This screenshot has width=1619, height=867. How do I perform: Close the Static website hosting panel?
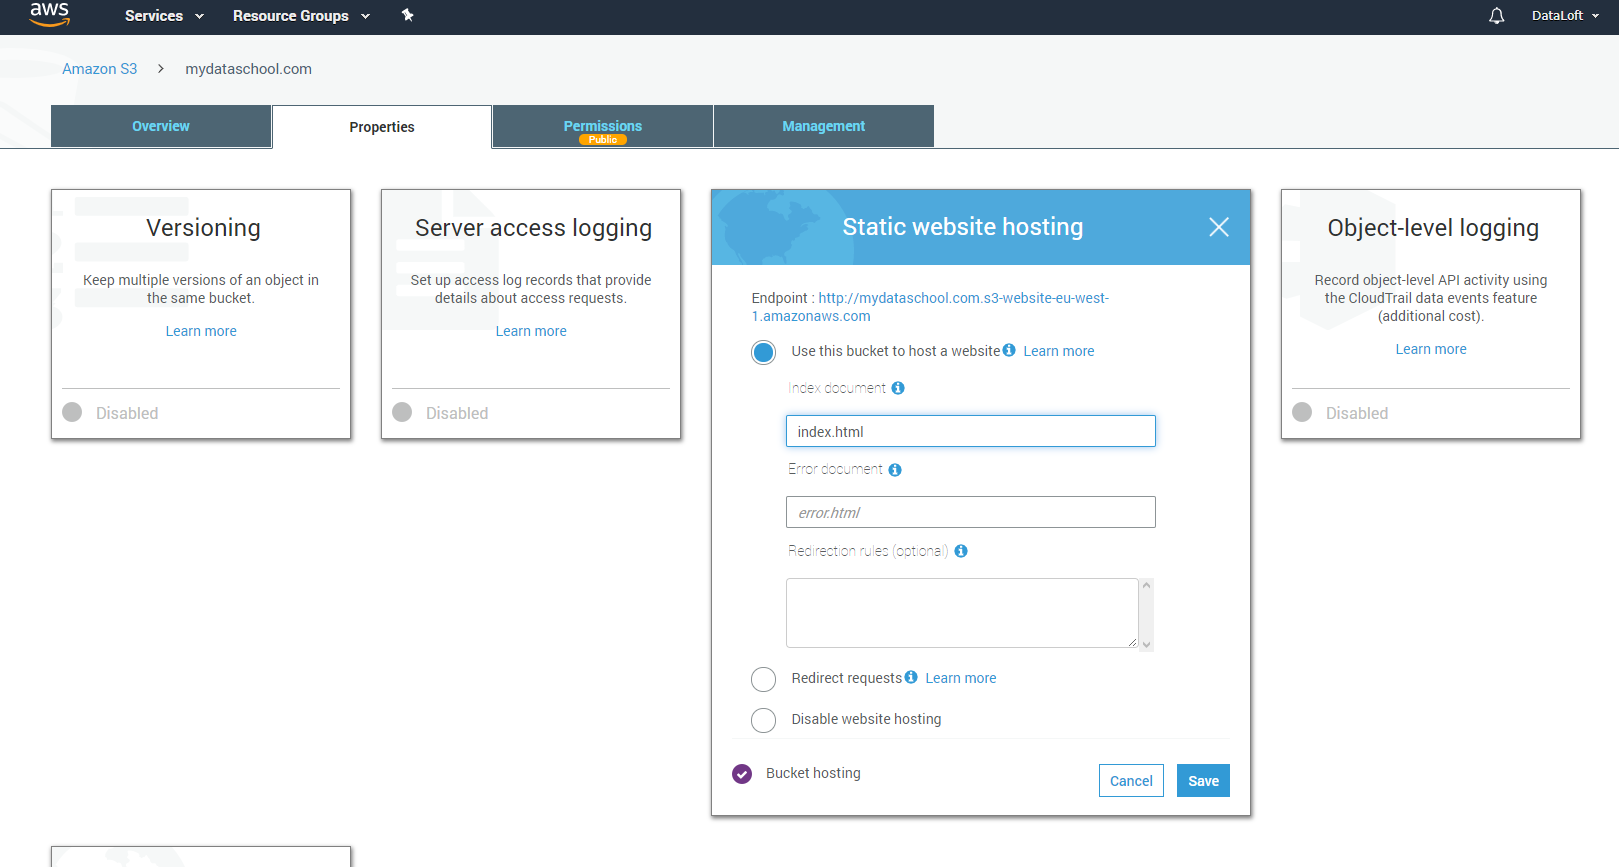pyautogui.click(x=1219, y=227)
